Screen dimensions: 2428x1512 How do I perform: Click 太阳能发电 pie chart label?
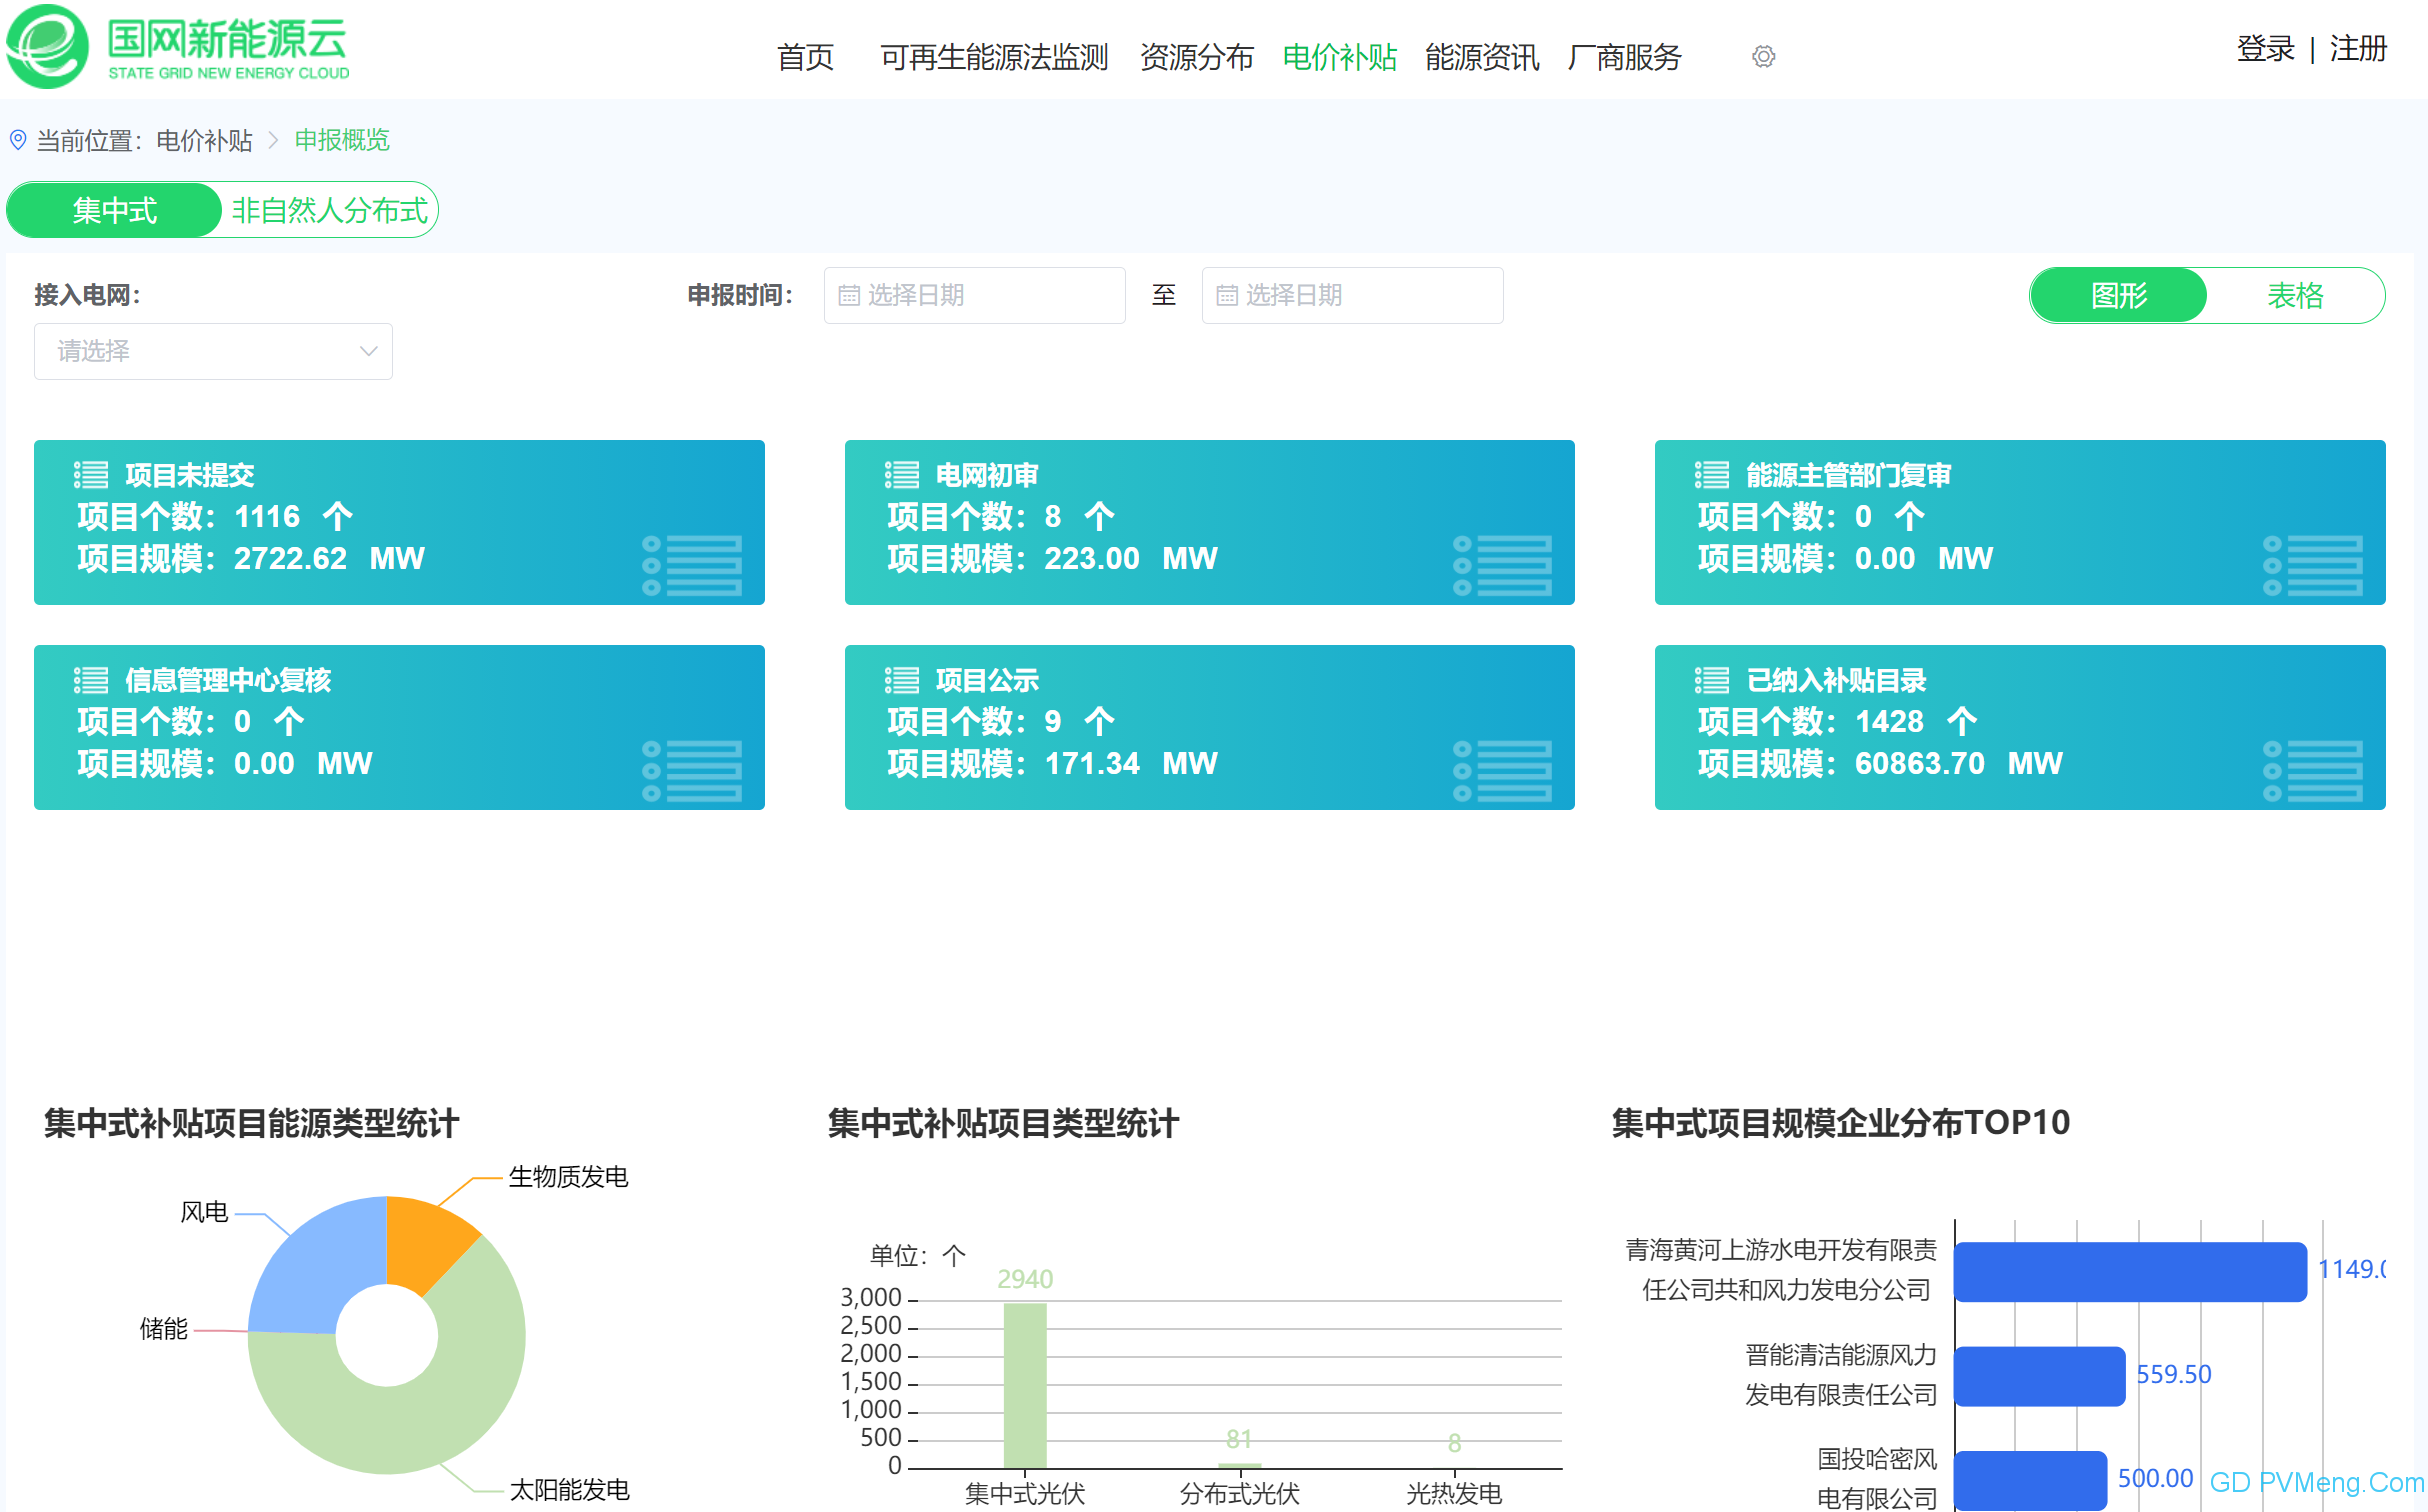coord(569,1490)
